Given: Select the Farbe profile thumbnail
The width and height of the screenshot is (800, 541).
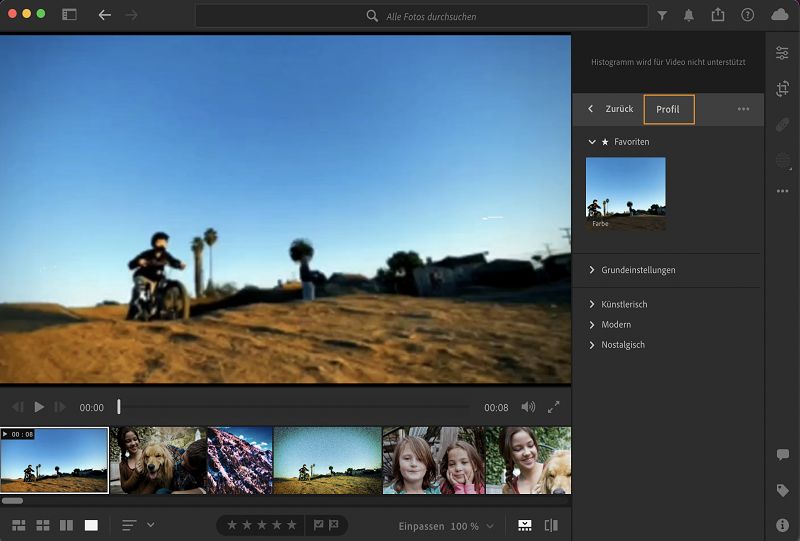Looking at the screenshot, I should point(626,193).
